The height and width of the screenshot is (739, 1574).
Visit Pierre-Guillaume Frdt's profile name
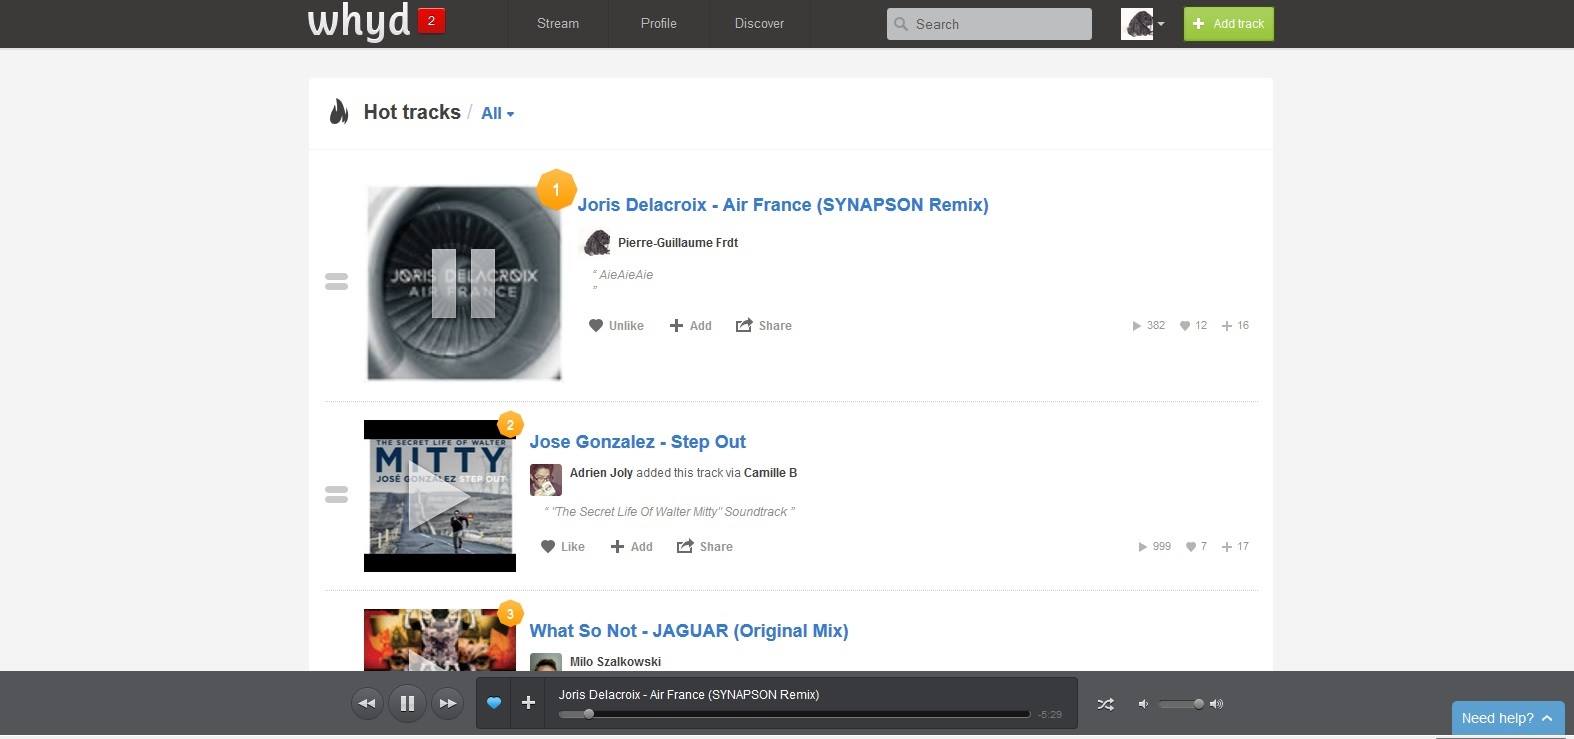click(678, 243)
